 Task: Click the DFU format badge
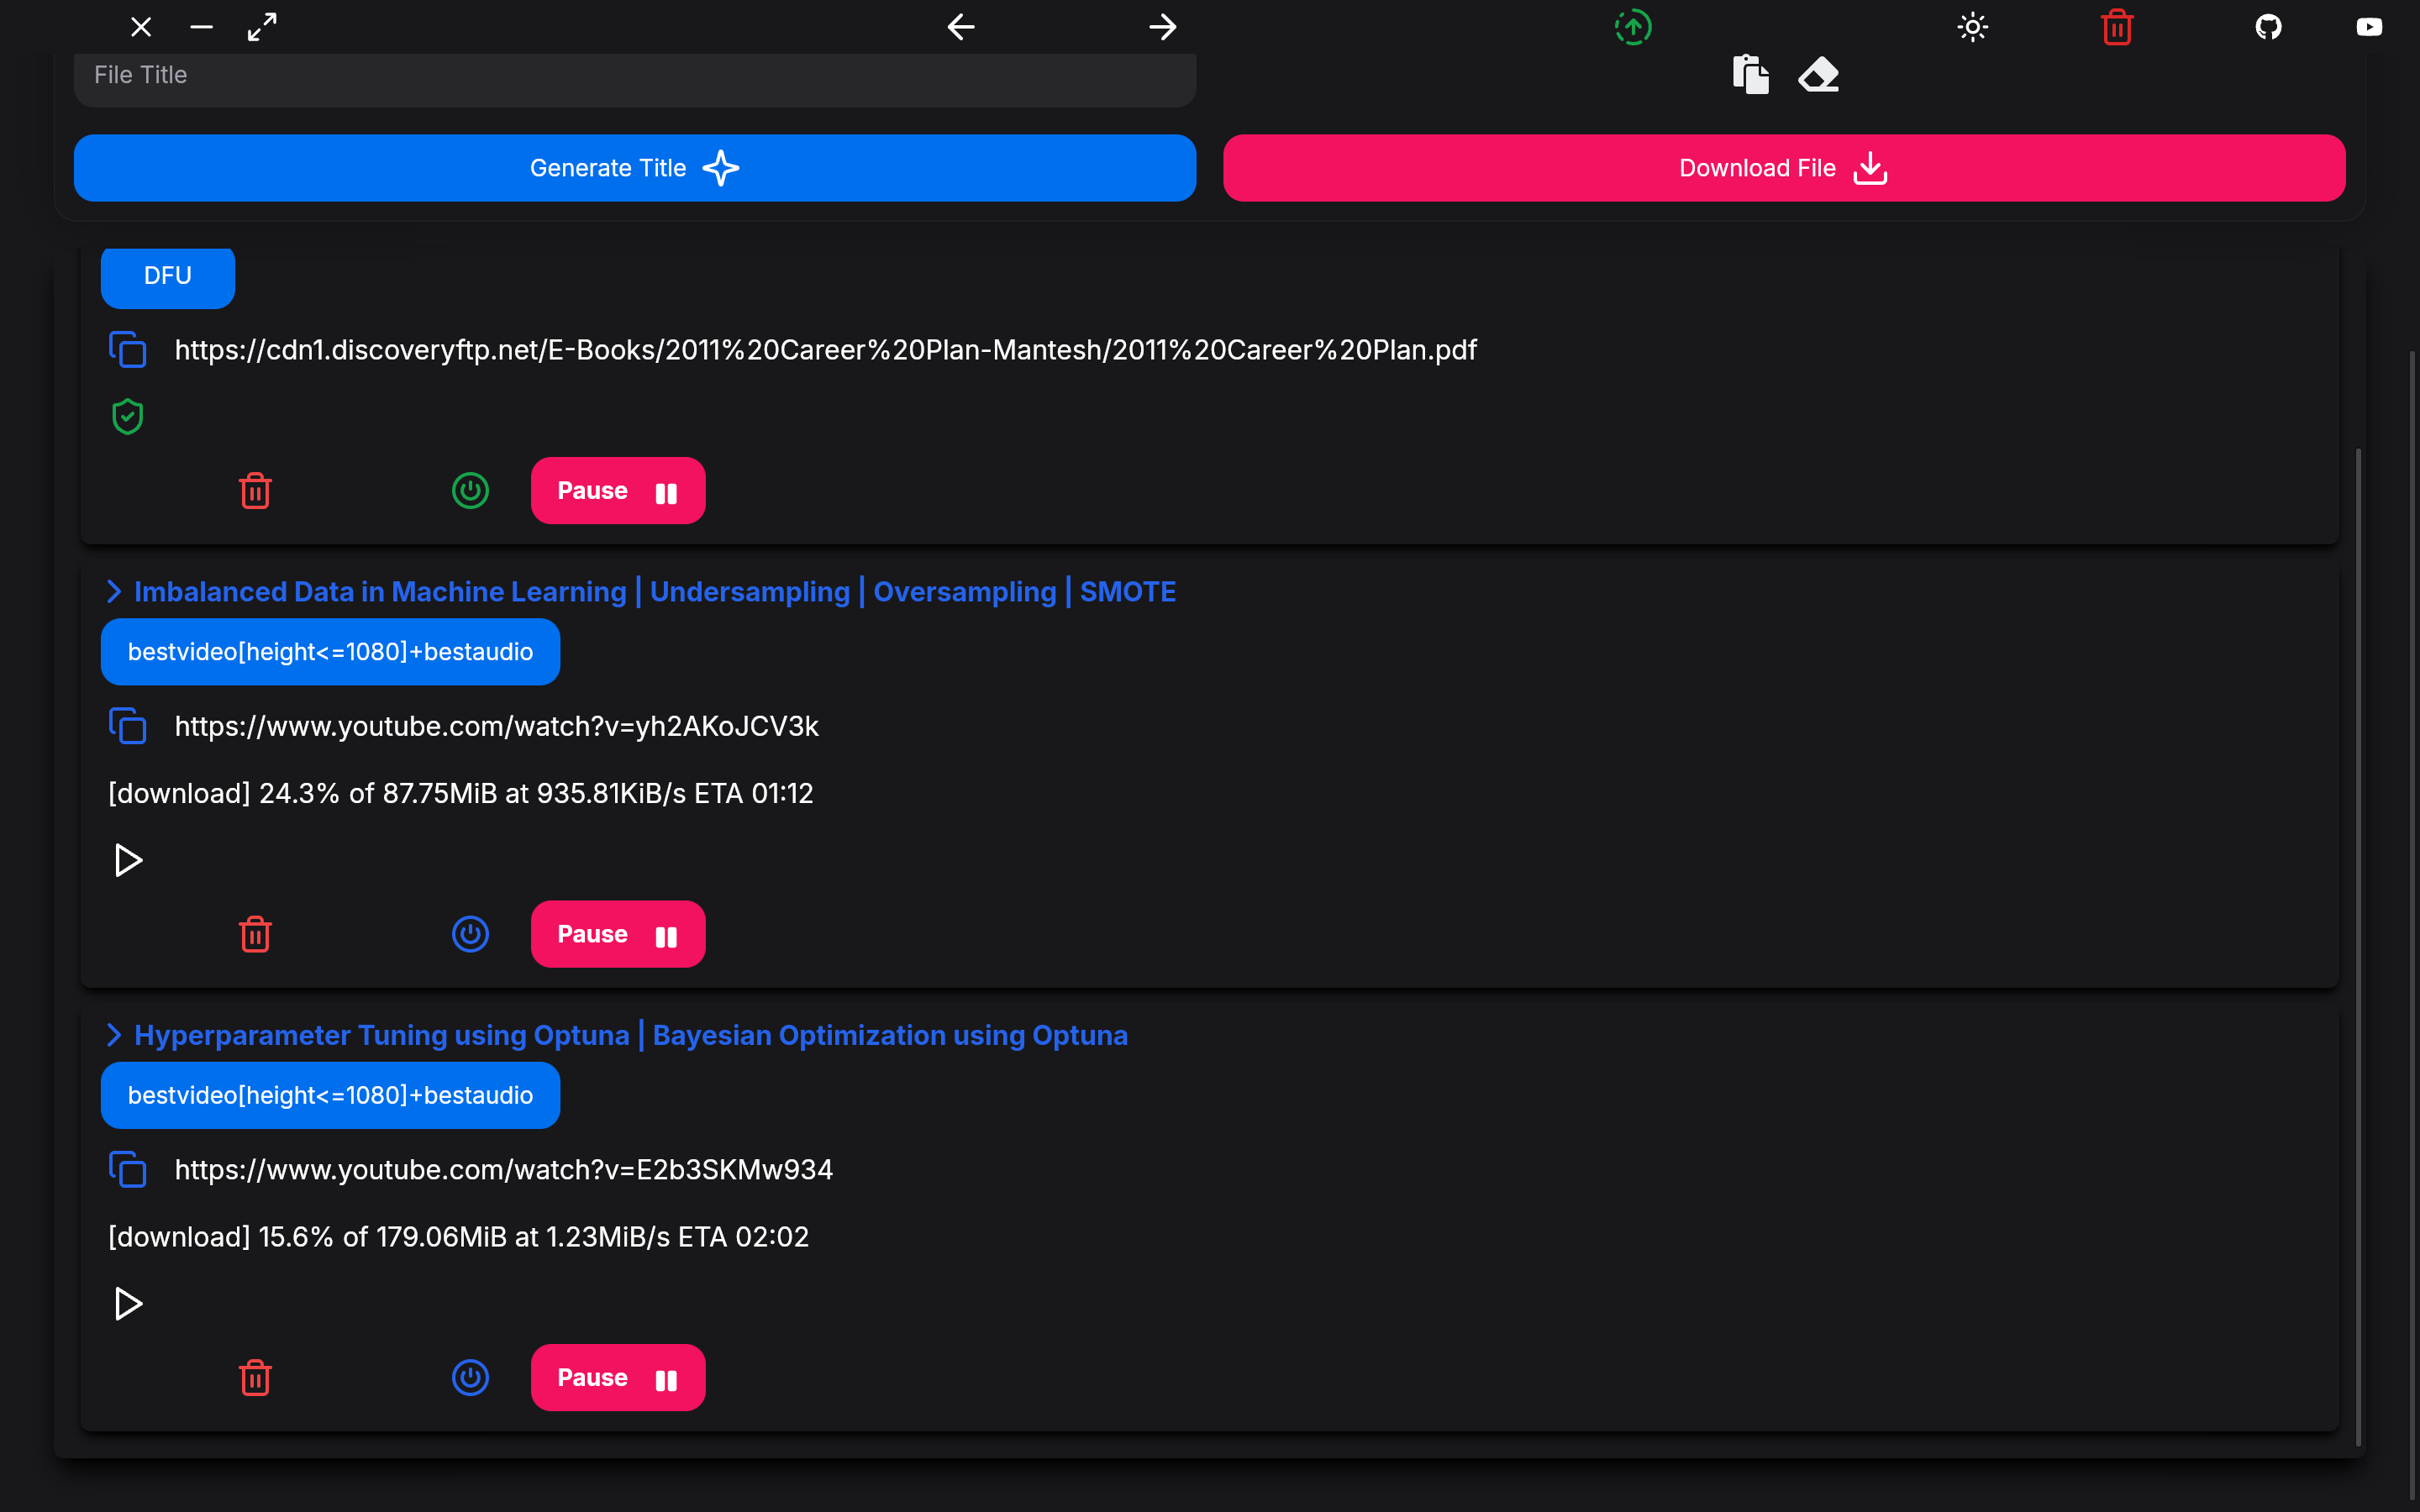tap(167, 276)
